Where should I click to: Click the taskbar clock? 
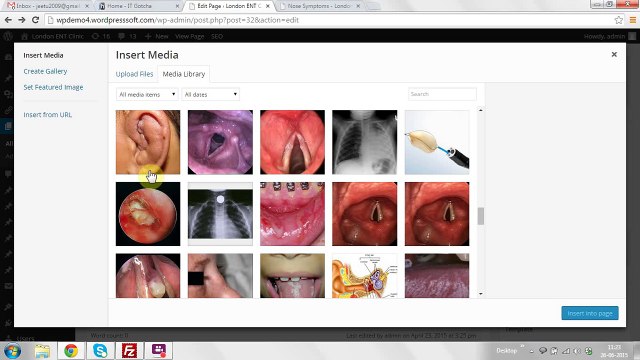(614, 351)
